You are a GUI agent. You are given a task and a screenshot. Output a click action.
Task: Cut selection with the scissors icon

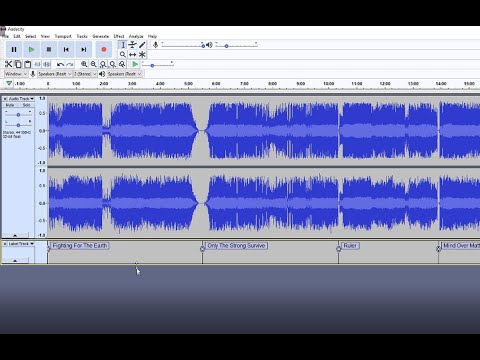tap(8, 64)
